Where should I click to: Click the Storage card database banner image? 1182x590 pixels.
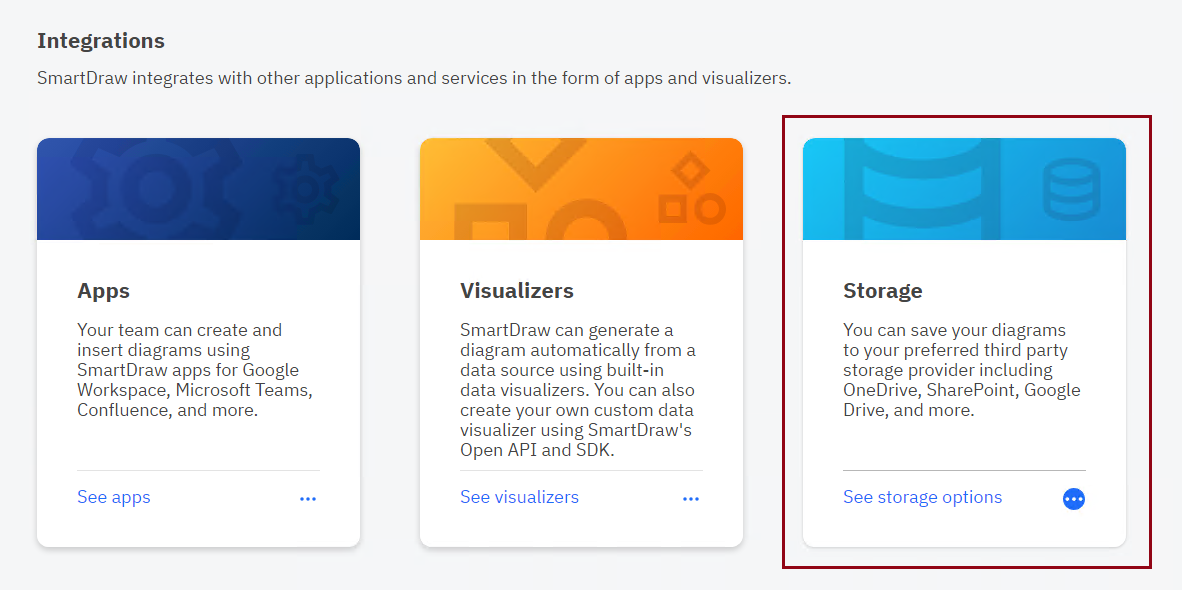point(964,189)
